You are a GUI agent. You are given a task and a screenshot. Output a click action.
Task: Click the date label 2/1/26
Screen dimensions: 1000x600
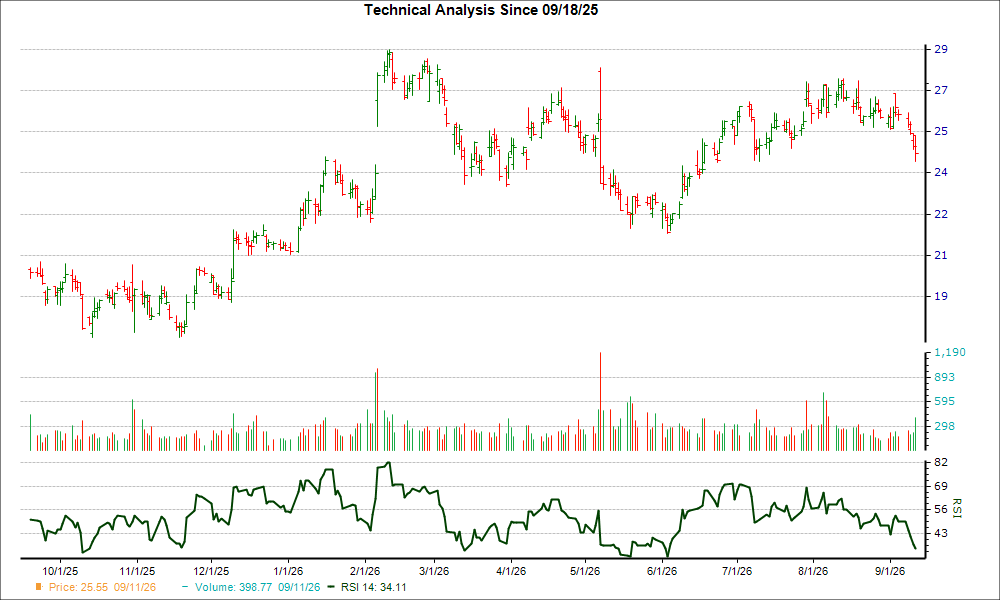coord(365,571)
